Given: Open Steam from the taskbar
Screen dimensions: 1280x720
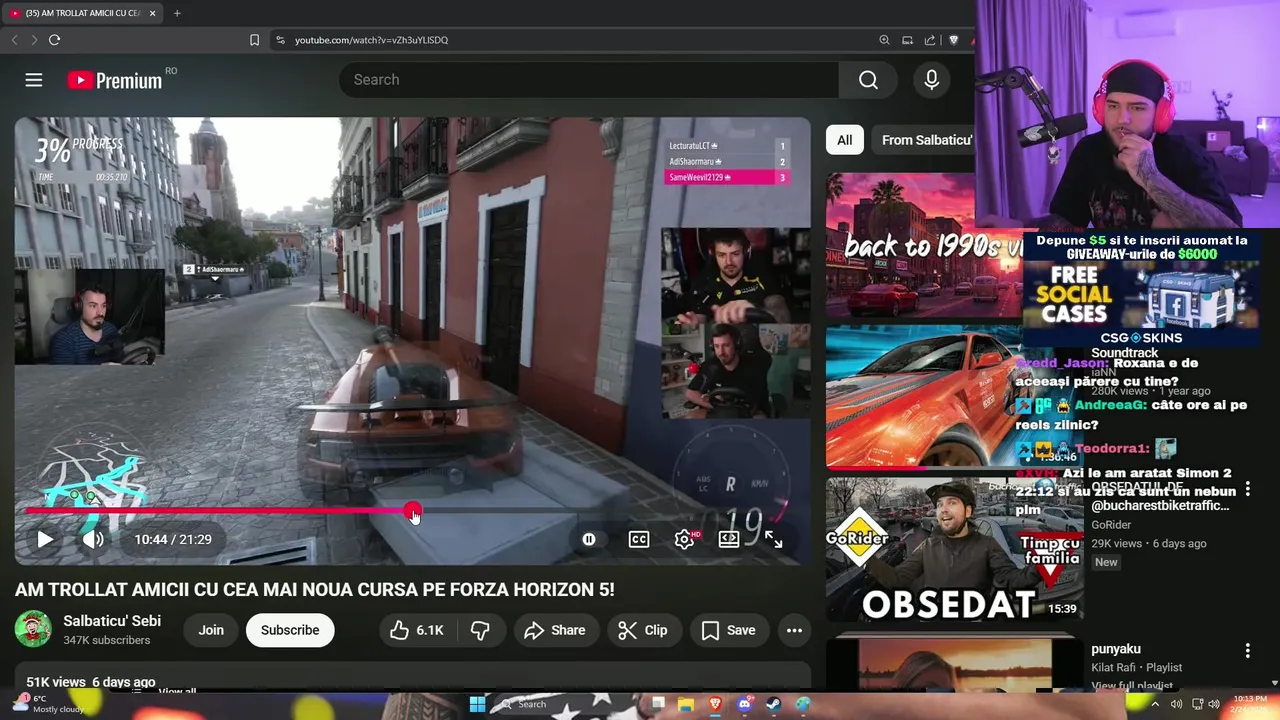Looking at the screenshot, I should point(773,704).
